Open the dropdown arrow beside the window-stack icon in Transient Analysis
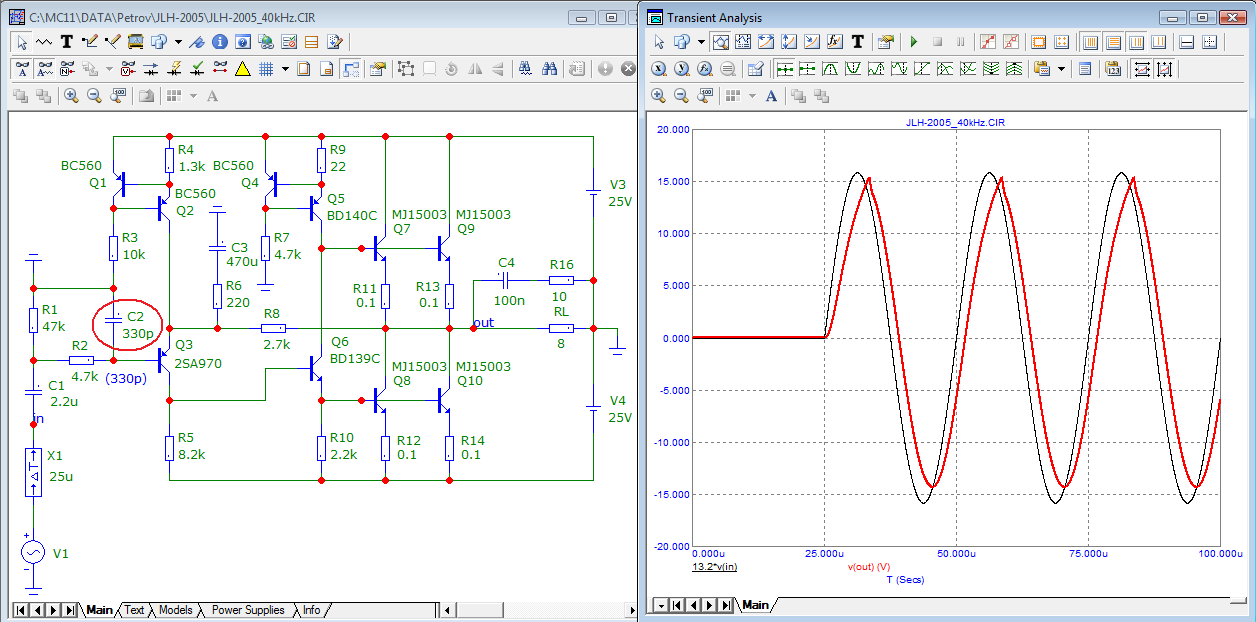The width and height of the screenshot is (1256, 622). click(x=701, y=42)
